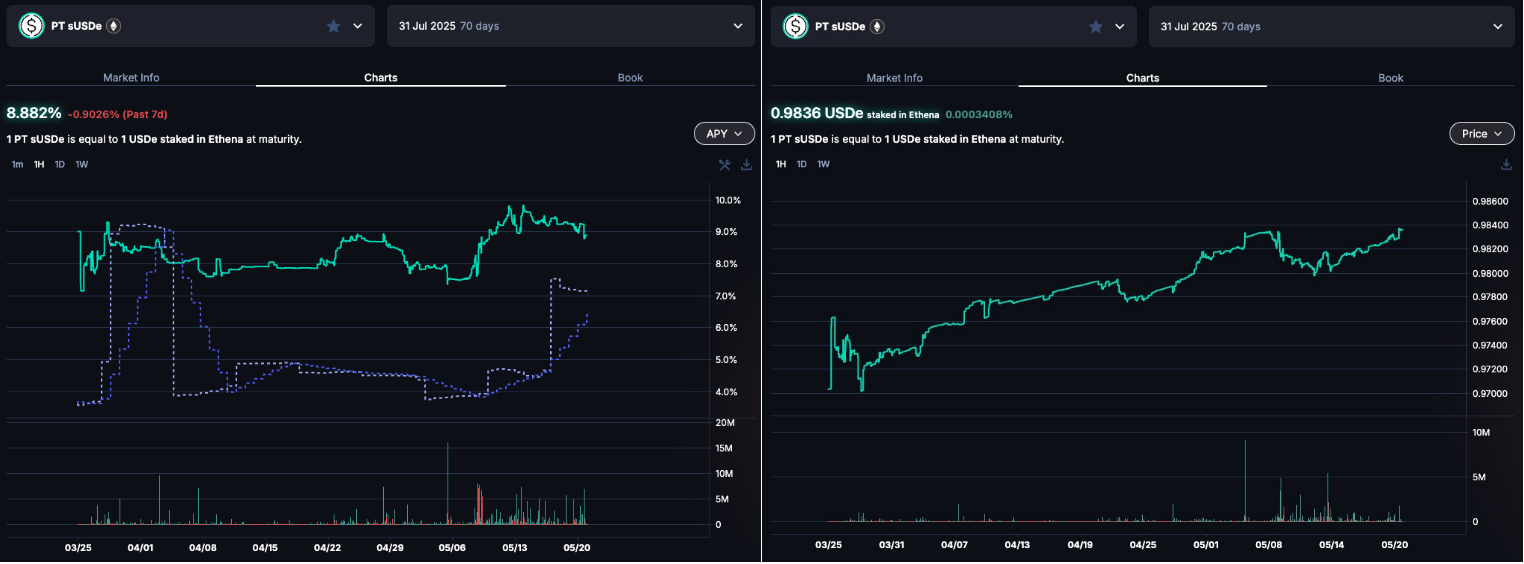Click the Ethereum network icon in right panel

877,26
